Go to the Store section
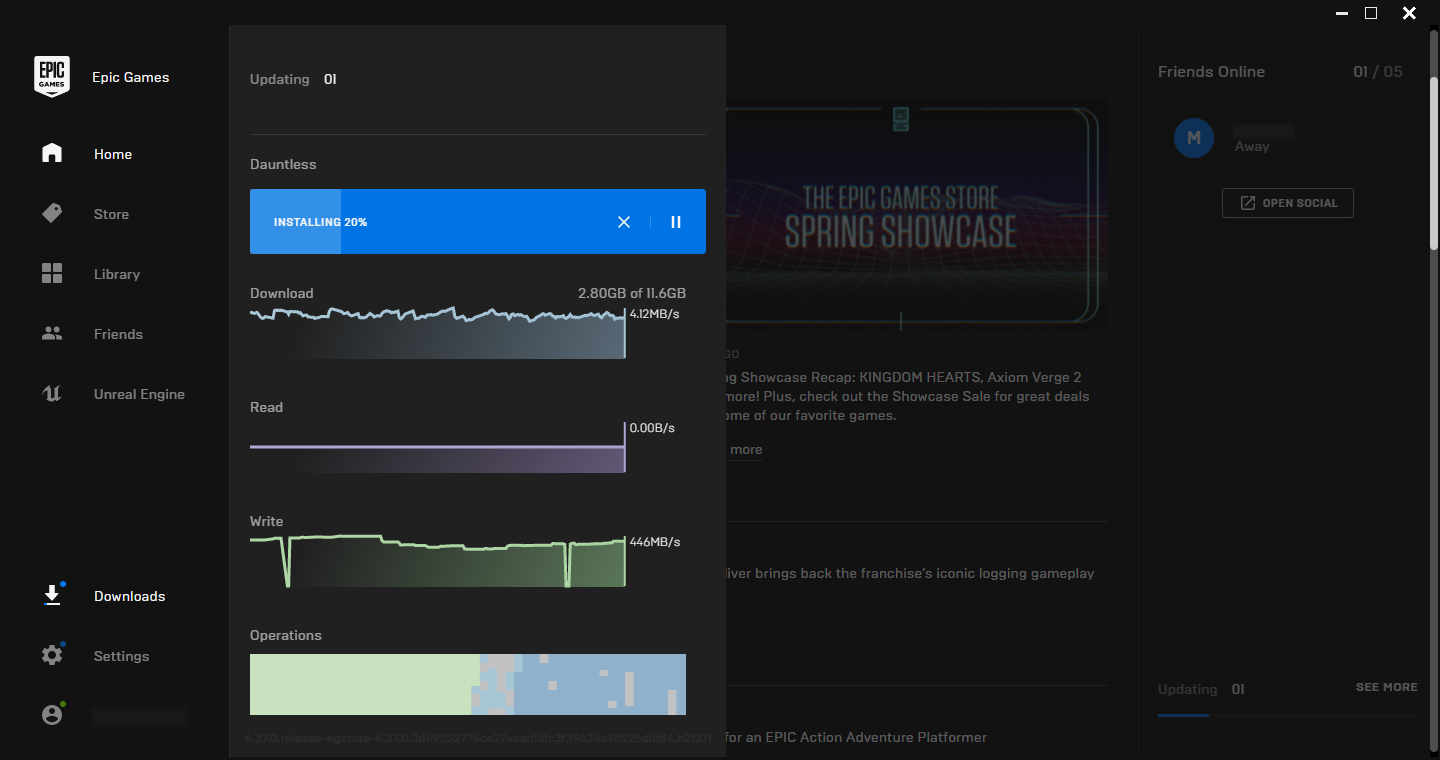 111,214
